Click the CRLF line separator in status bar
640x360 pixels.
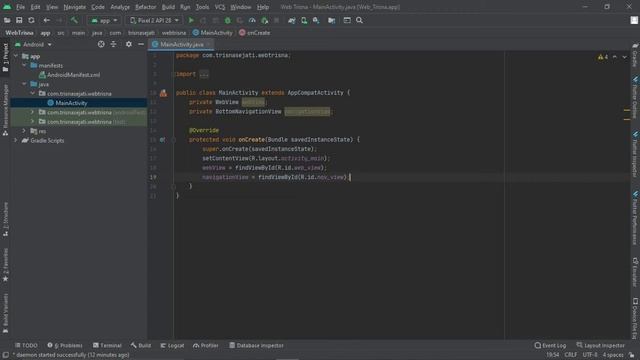point(571,355)
